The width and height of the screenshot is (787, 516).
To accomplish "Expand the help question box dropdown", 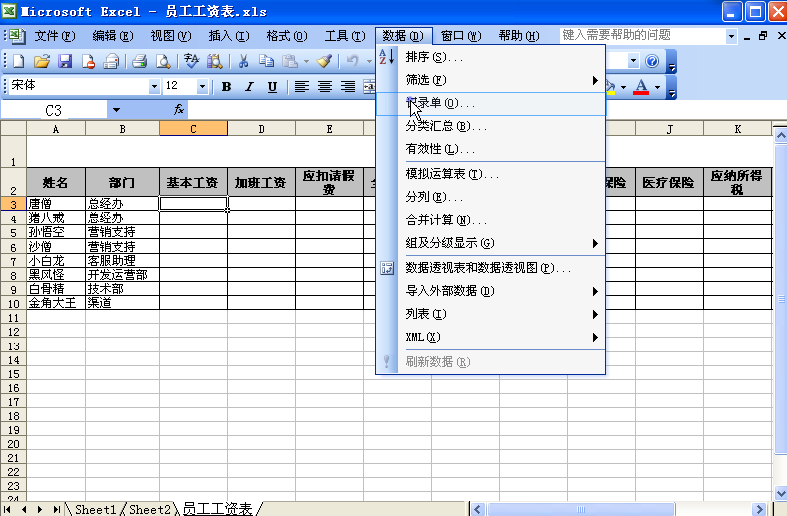I will 731,36.
